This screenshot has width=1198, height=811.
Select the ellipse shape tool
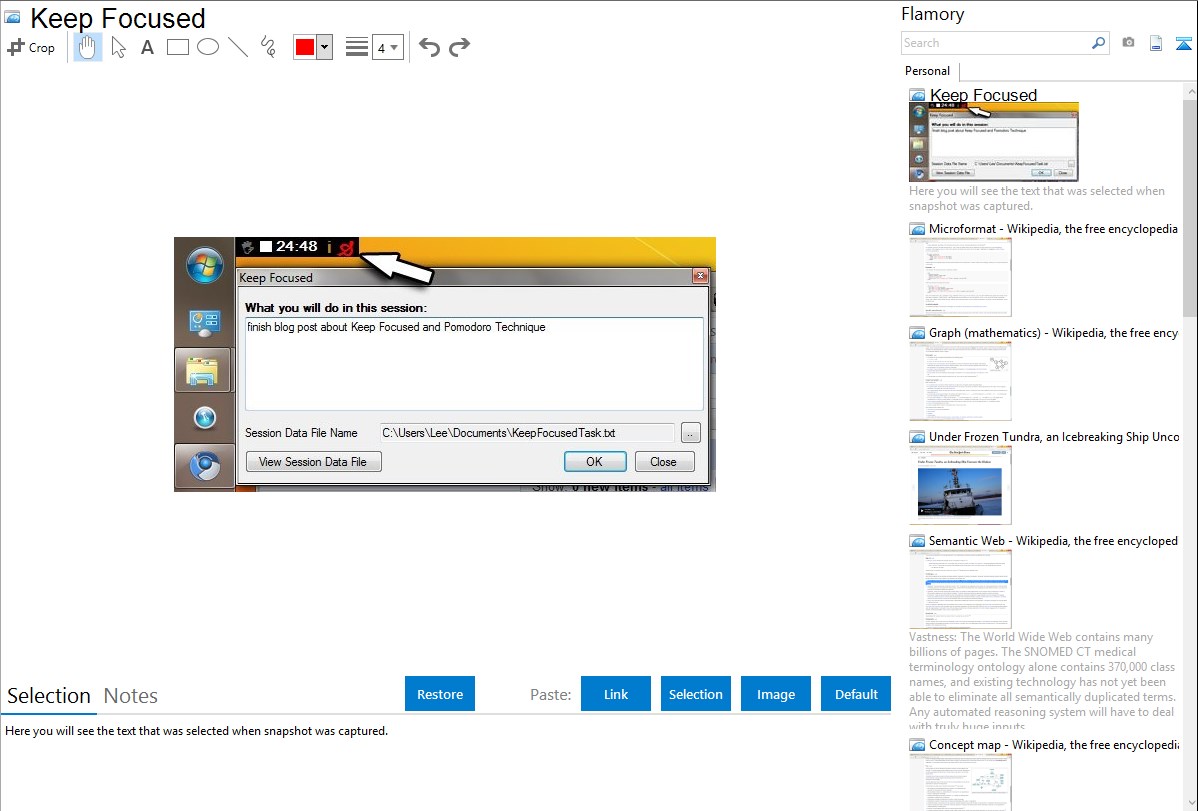[x=208, y=47]
